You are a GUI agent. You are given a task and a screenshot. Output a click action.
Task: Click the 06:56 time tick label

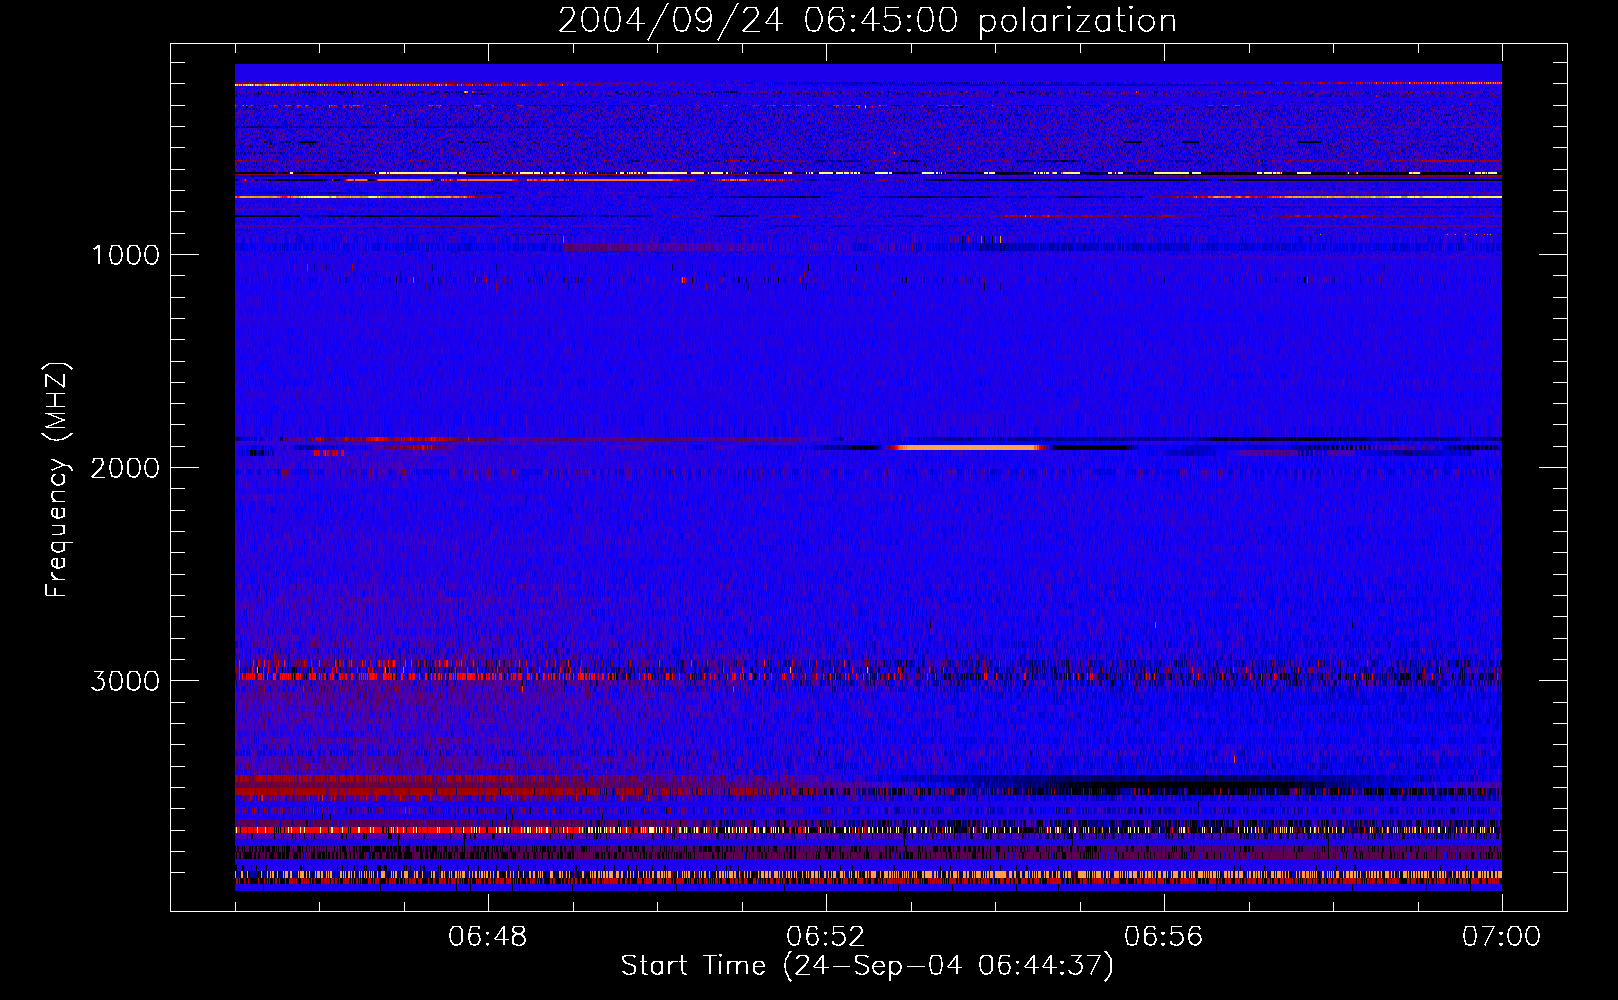pyautogui.click(x=1164, y=936)
